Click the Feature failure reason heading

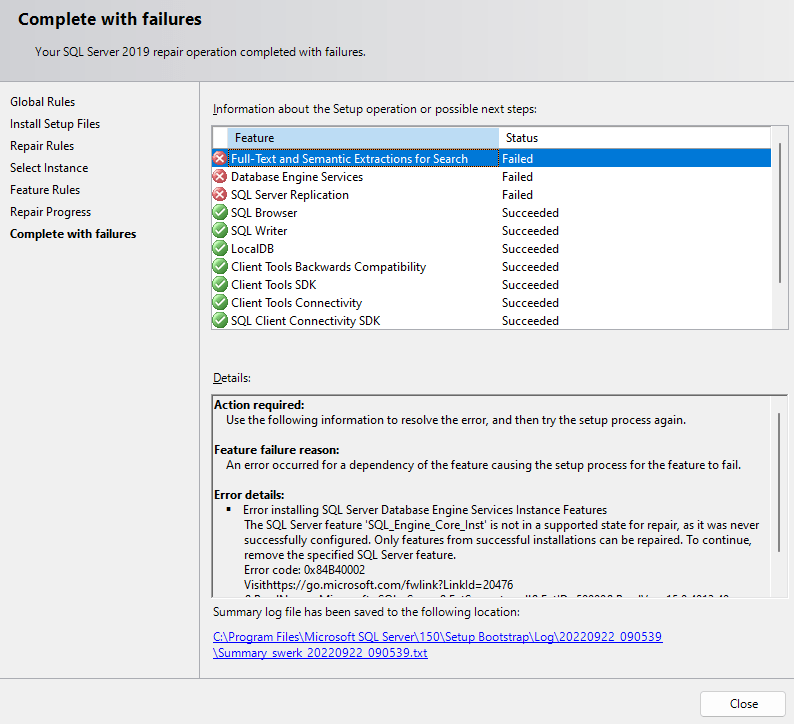click(276, 450)
